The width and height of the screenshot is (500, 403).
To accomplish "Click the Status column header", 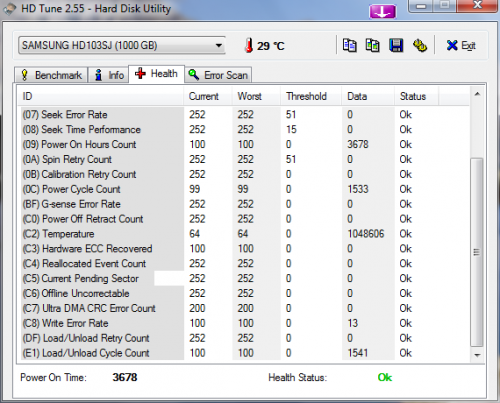I will [x=417, y=96].
